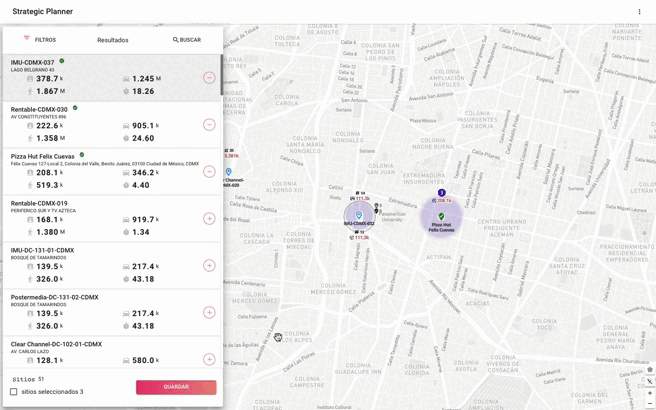Select the Pizza Hut Felix Cuevas map marker
Image resolution: width=656 pixels, height=410 pixels.
click(441, 216)
